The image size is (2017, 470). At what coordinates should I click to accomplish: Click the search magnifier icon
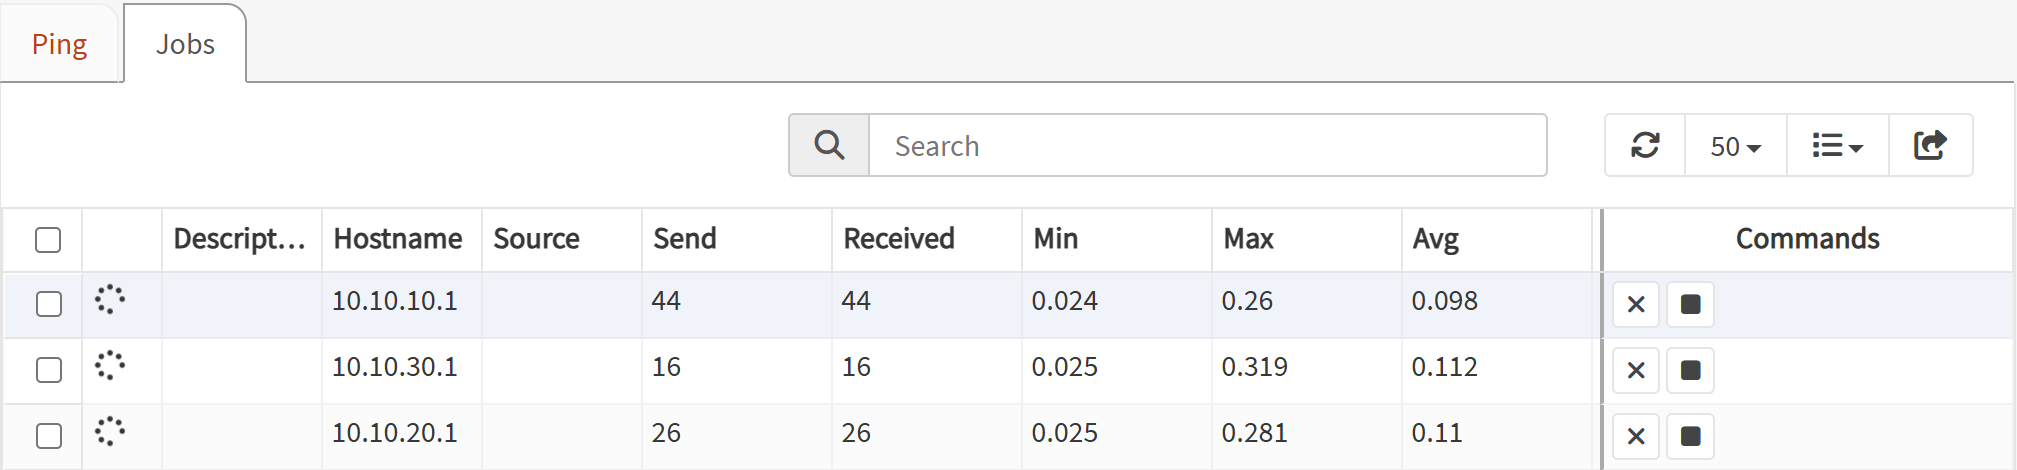pos(828,146)
